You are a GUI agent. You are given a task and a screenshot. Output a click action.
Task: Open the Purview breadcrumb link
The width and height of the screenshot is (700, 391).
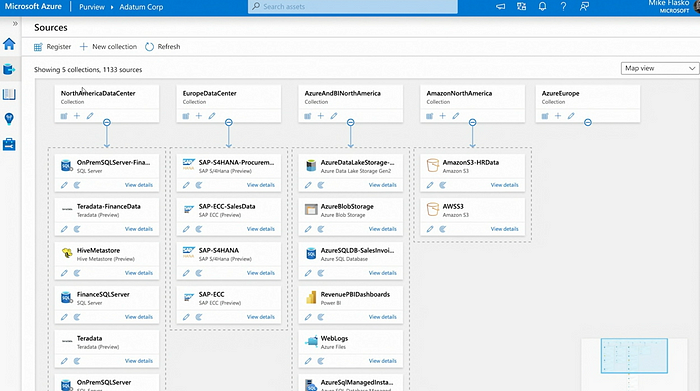[92, 7]
